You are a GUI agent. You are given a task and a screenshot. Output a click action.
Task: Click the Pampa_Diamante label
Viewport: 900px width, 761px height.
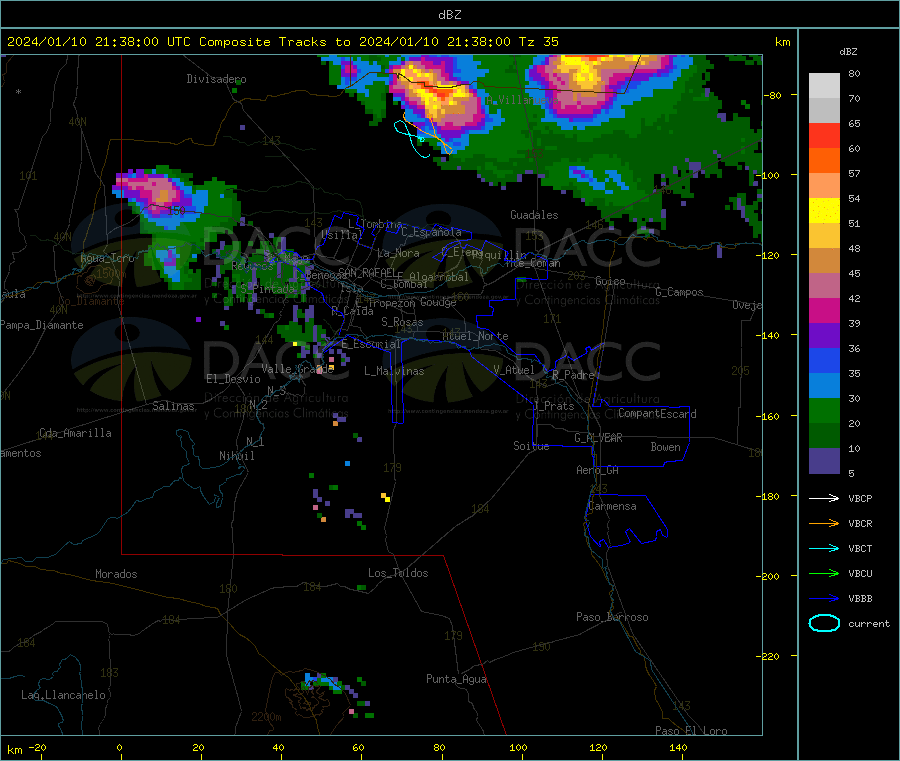pyautogui.click(x=42, y=325)
